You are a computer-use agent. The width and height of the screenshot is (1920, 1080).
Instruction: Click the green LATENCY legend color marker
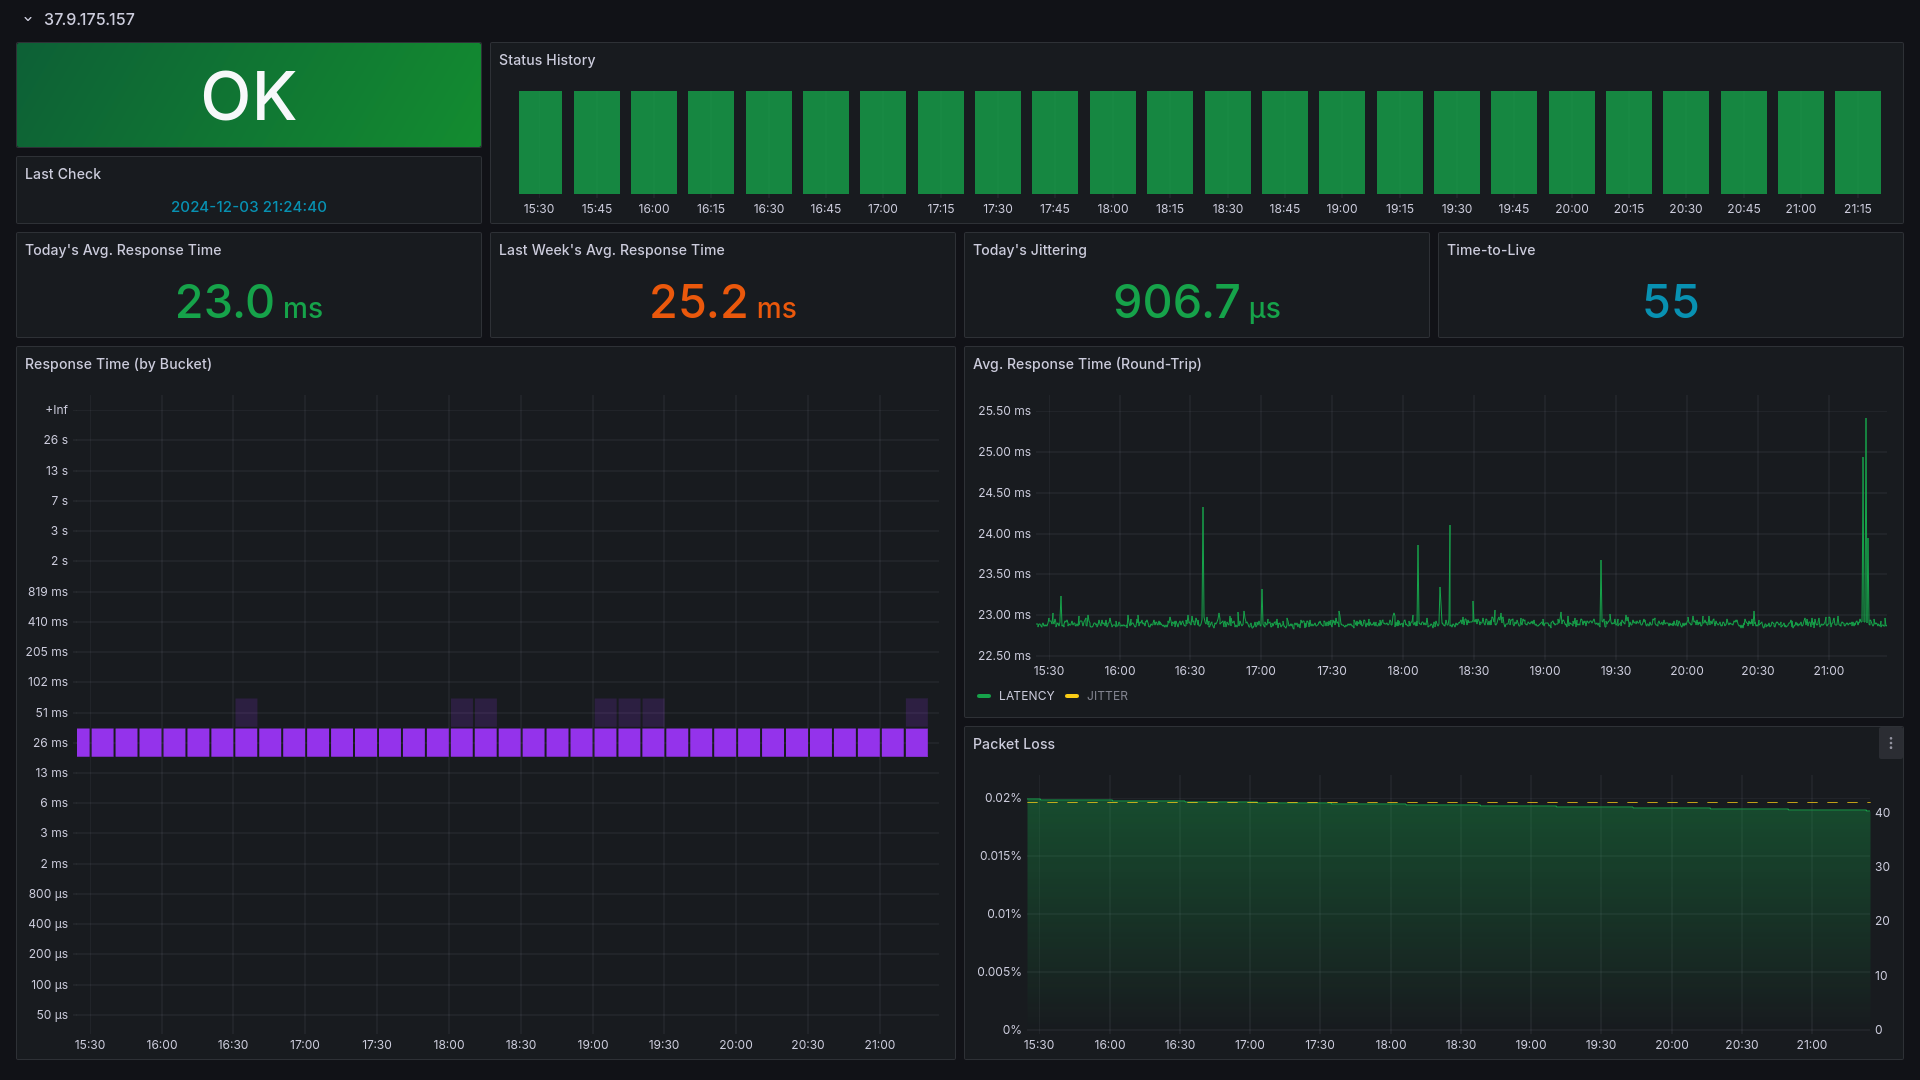[984, 696]
